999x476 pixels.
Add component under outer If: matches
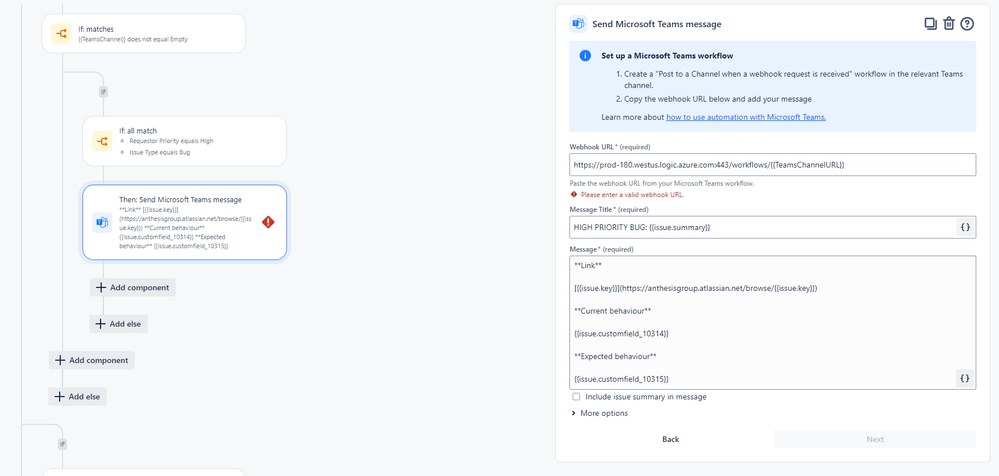pos(92,360)
